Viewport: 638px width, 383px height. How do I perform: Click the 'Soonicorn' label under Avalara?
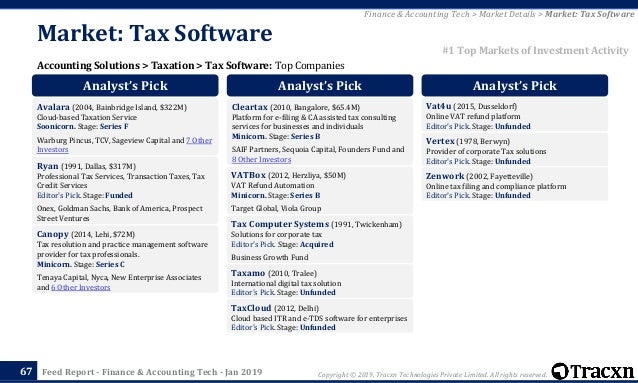[56, 127]
